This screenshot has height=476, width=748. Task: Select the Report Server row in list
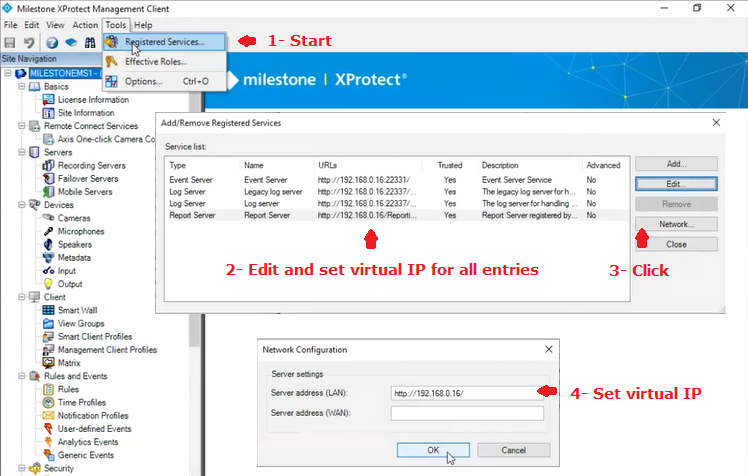pyautogui.click(x=395, y=215)
